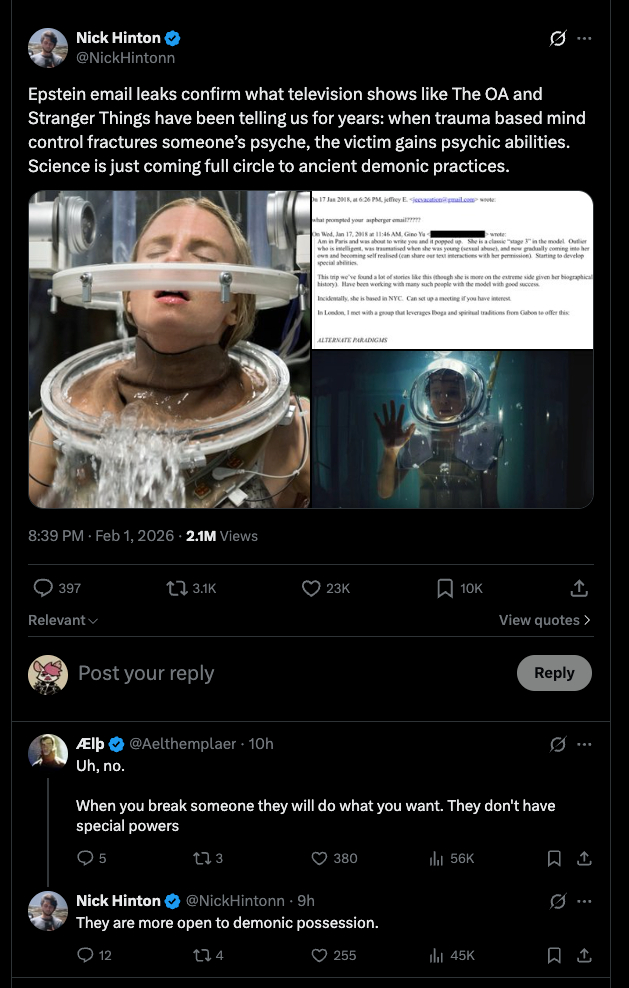View analytics of Ælþ reply 56K views
This screenshot has width=629, height=988.
click(x=436, y=858)
